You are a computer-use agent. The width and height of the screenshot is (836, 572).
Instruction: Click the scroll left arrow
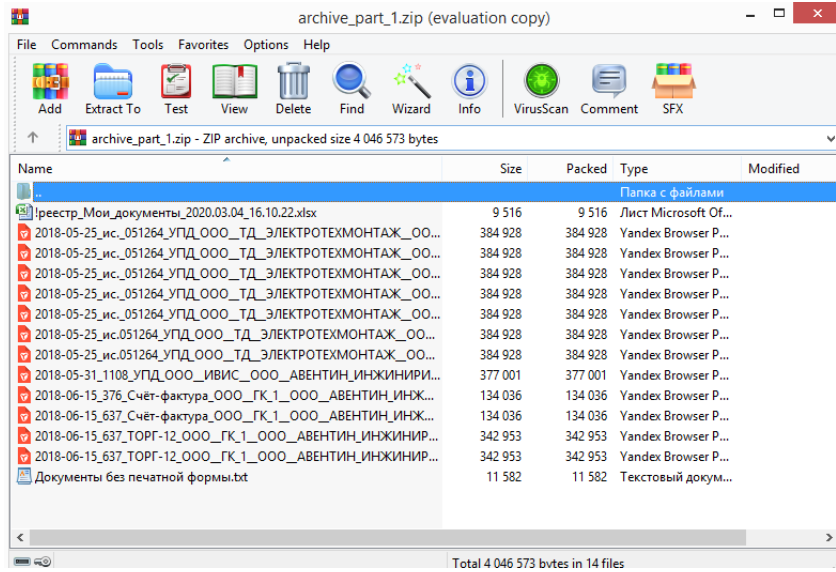pyautogui.click(x=20, y=537)
